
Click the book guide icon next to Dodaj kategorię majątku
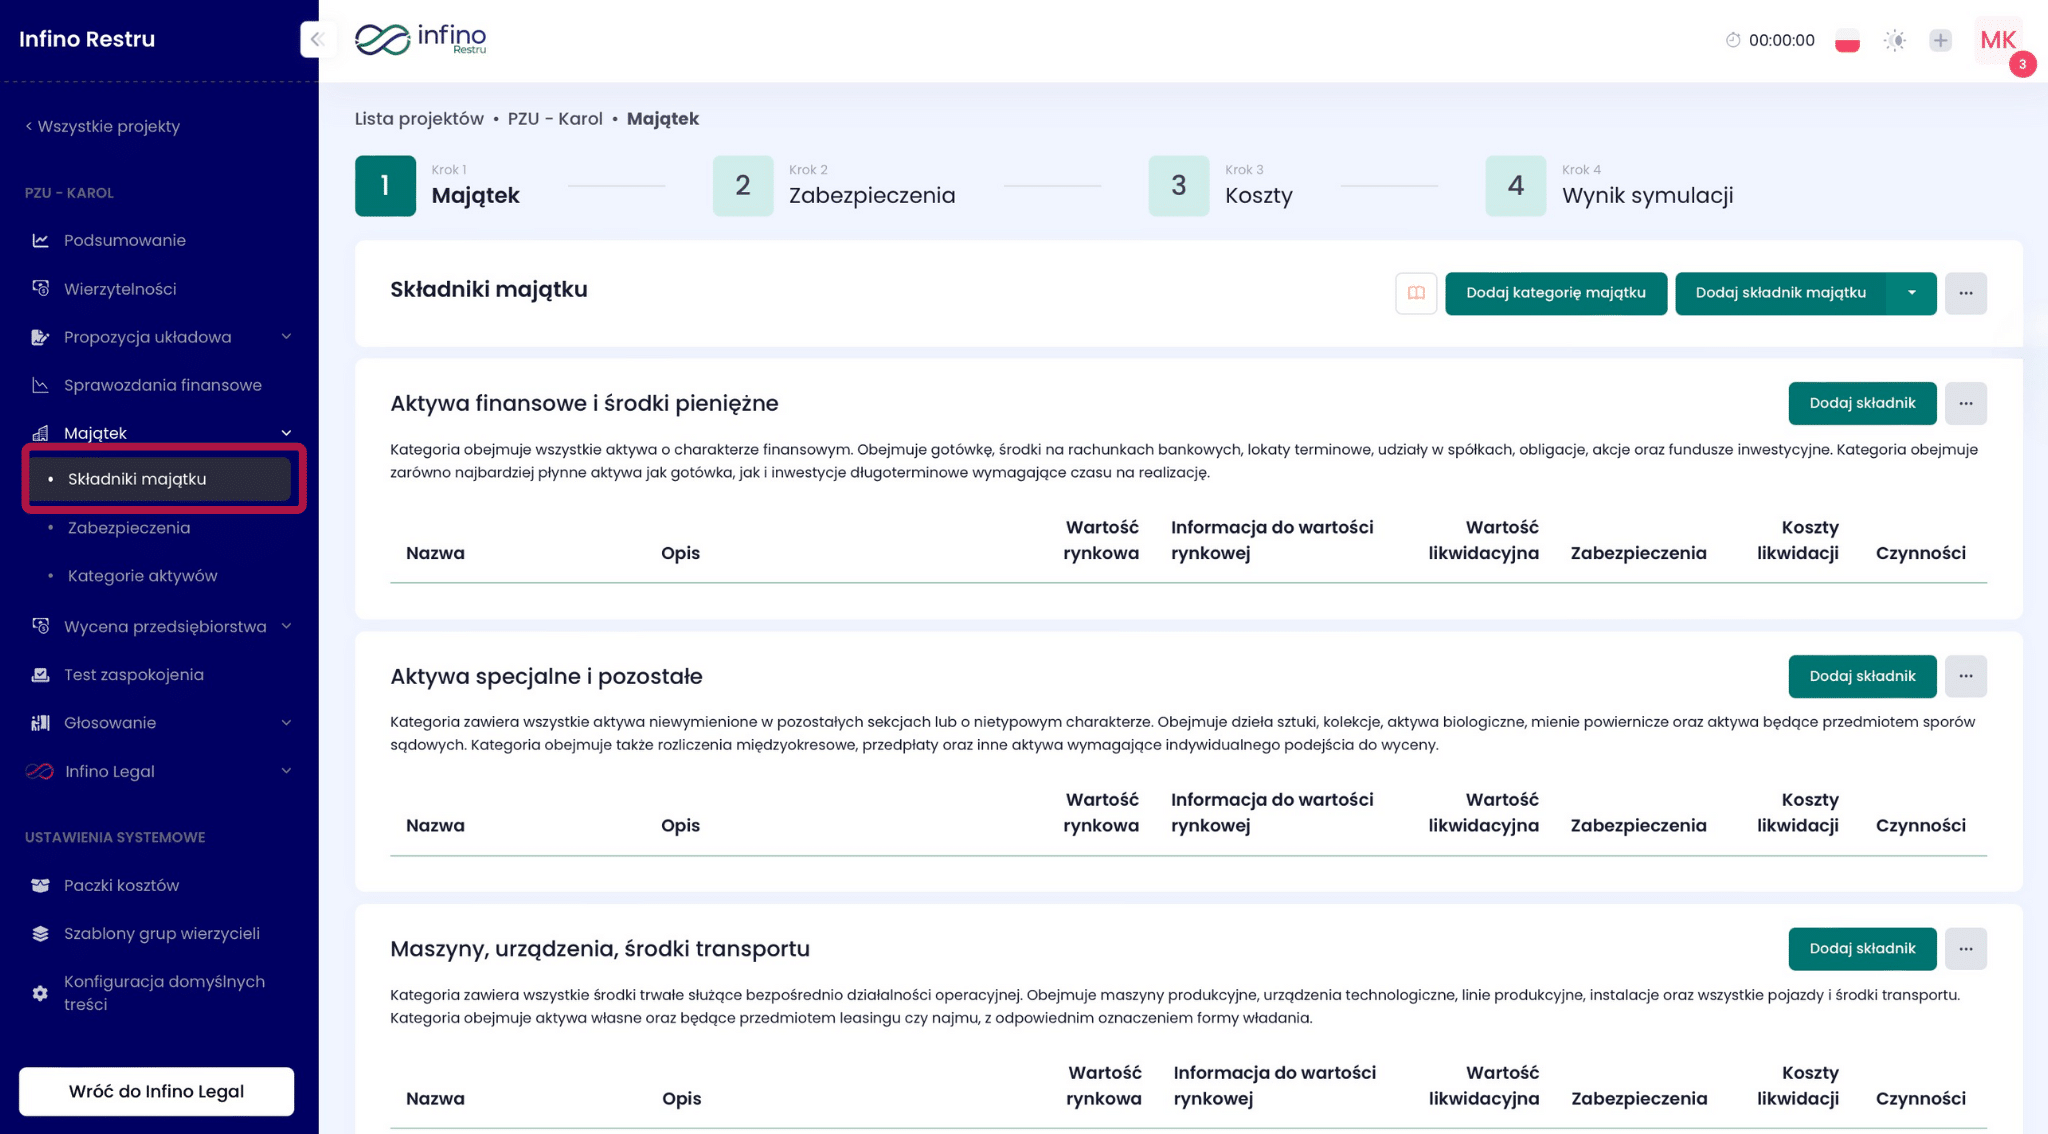point(1415,293)
